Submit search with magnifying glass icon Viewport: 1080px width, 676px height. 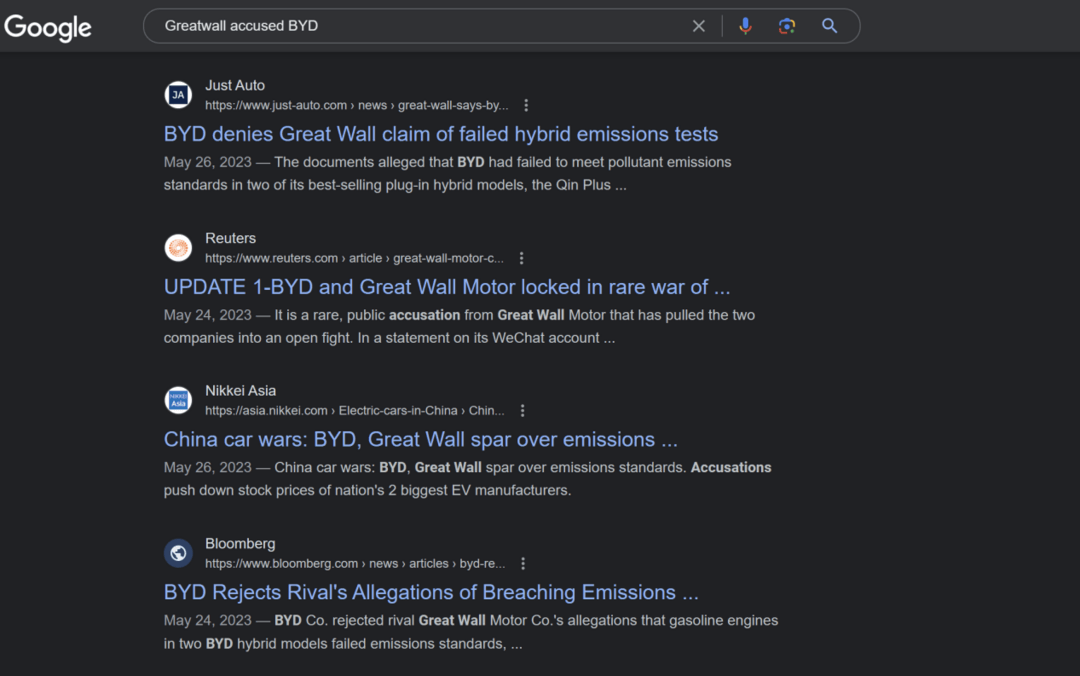point(829,26)
